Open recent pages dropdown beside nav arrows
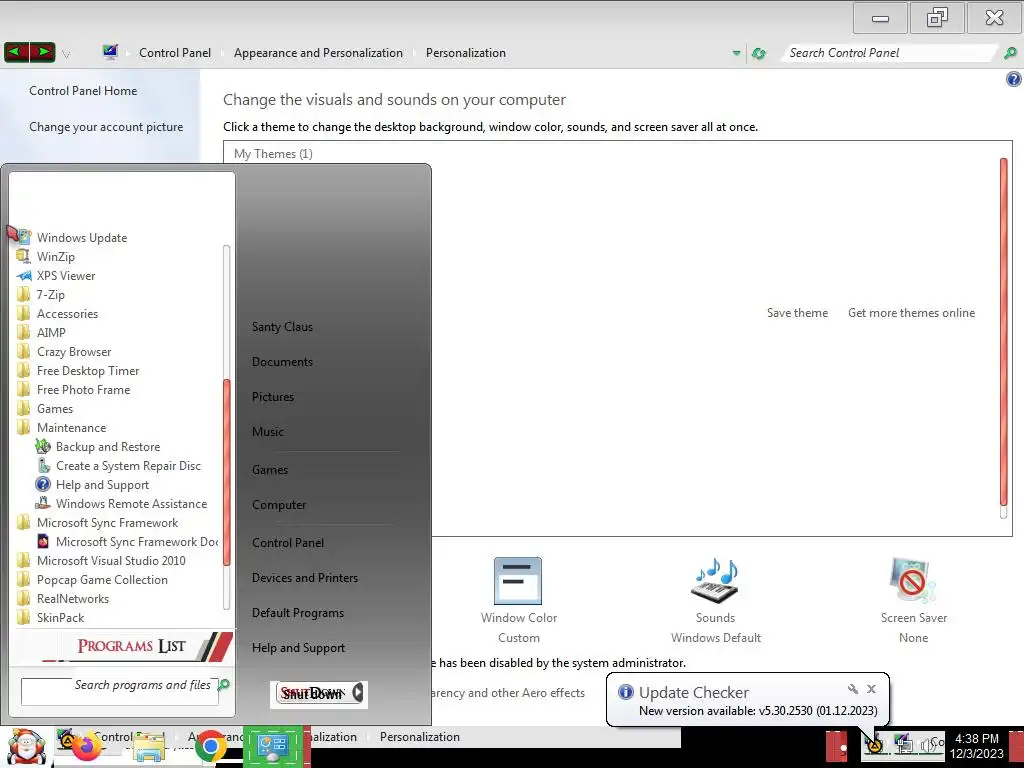Viewport: 1024px width, 768px height. tap(66, 54)
